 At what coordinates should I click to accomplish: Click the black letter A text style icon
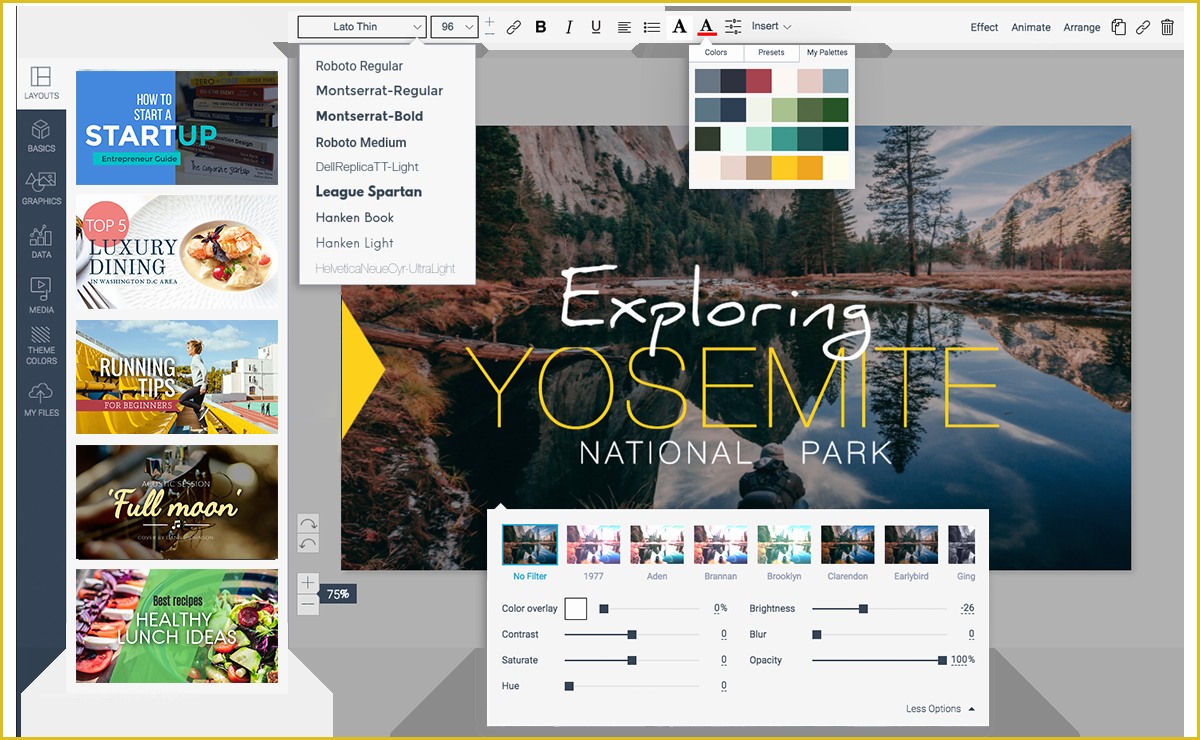pyautogui.click(x=680, y=27)
